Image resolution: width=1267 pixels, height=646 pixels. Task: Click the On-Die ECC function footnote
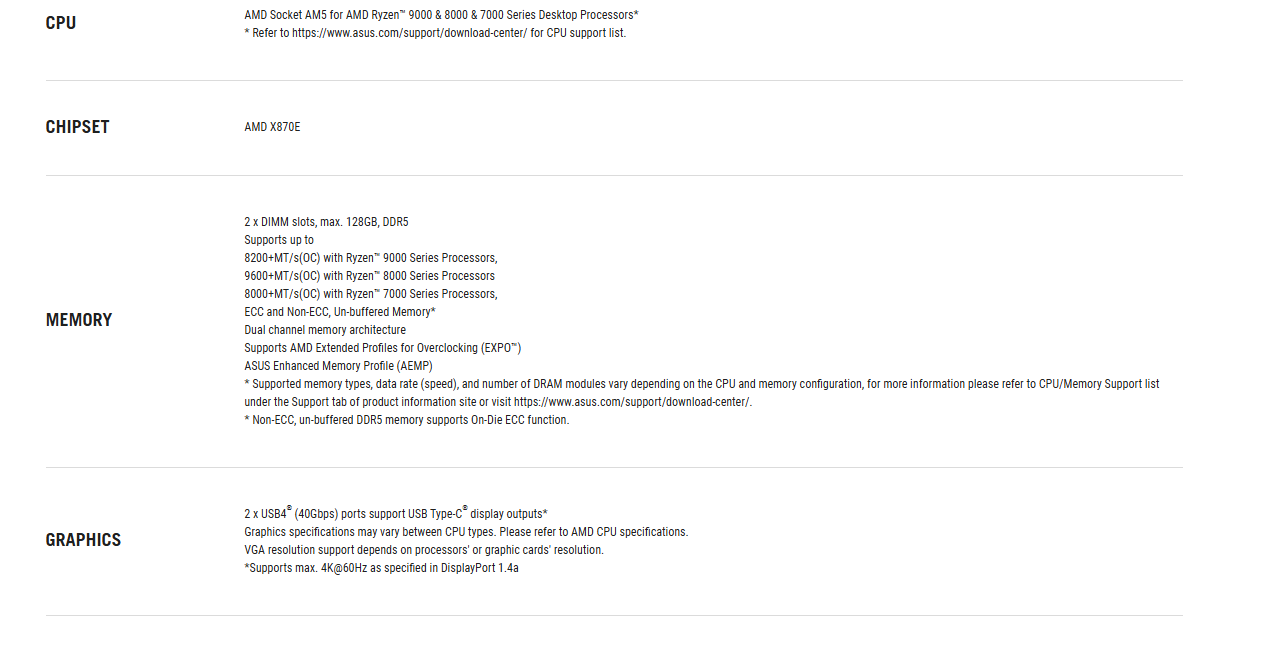point(406,420)
